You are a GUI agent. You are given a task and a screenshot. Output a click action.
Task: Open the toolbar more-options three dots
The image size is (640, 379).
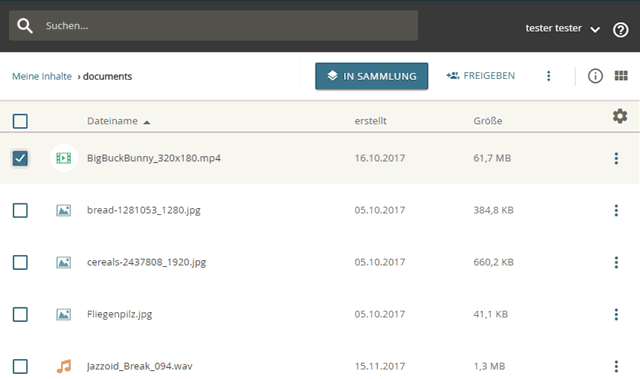point(549,76)
